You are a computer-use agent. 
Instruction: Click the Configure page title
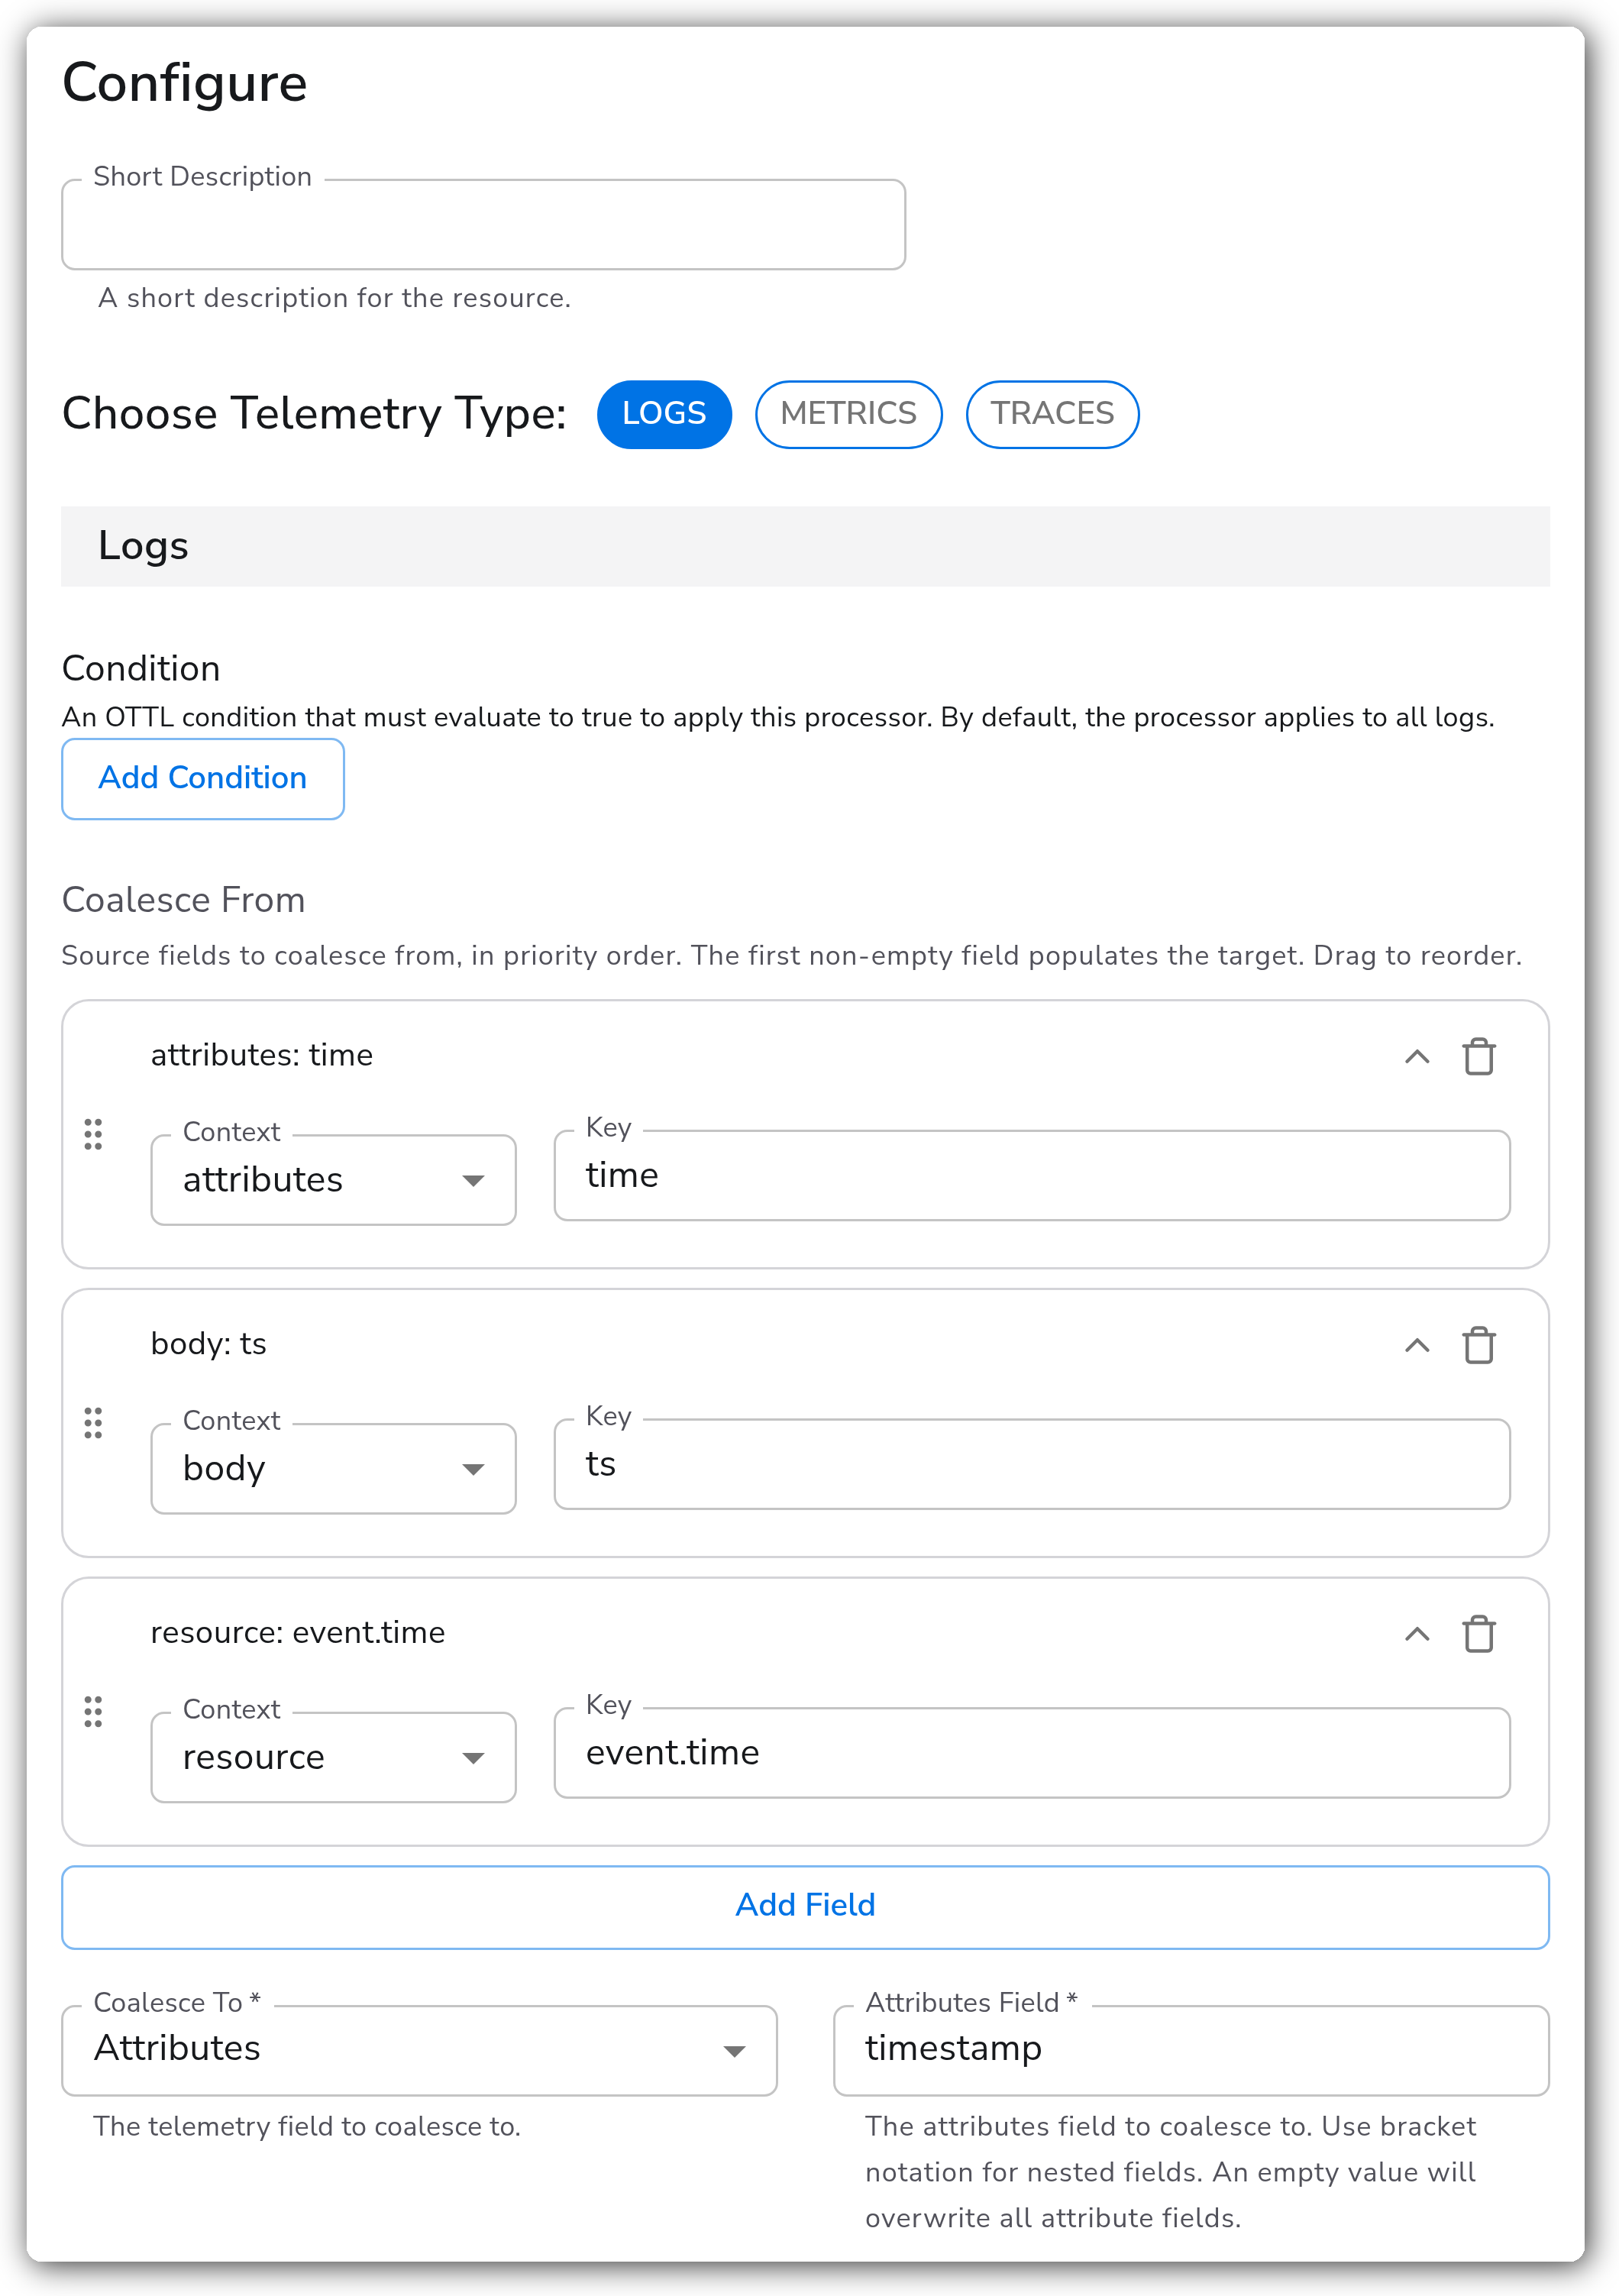point(185,83)
